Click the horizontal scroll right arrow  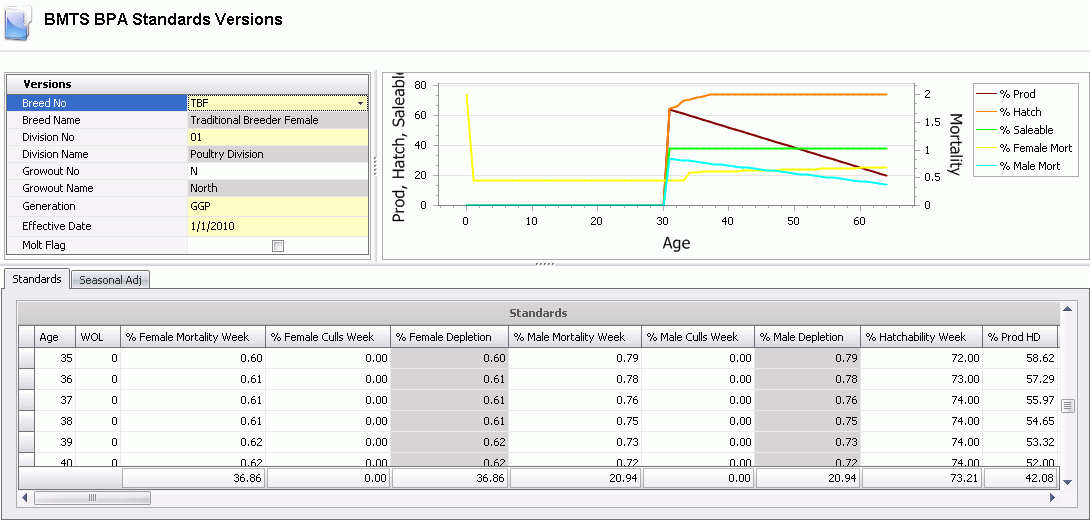tap(1052, 497)
